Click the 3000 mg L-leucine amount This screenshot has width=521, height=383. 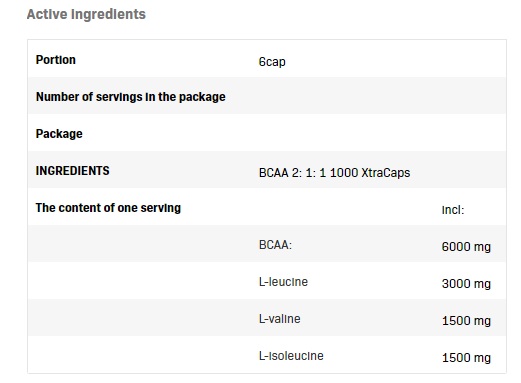pos(466,284)
